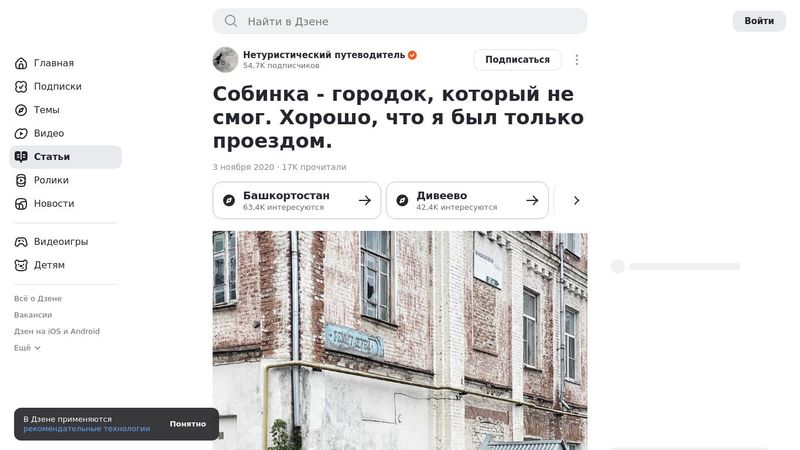The width and height of the screenshot is (800, 450).
Task: Open the Главная home icon
Action: tap(21, 63)
